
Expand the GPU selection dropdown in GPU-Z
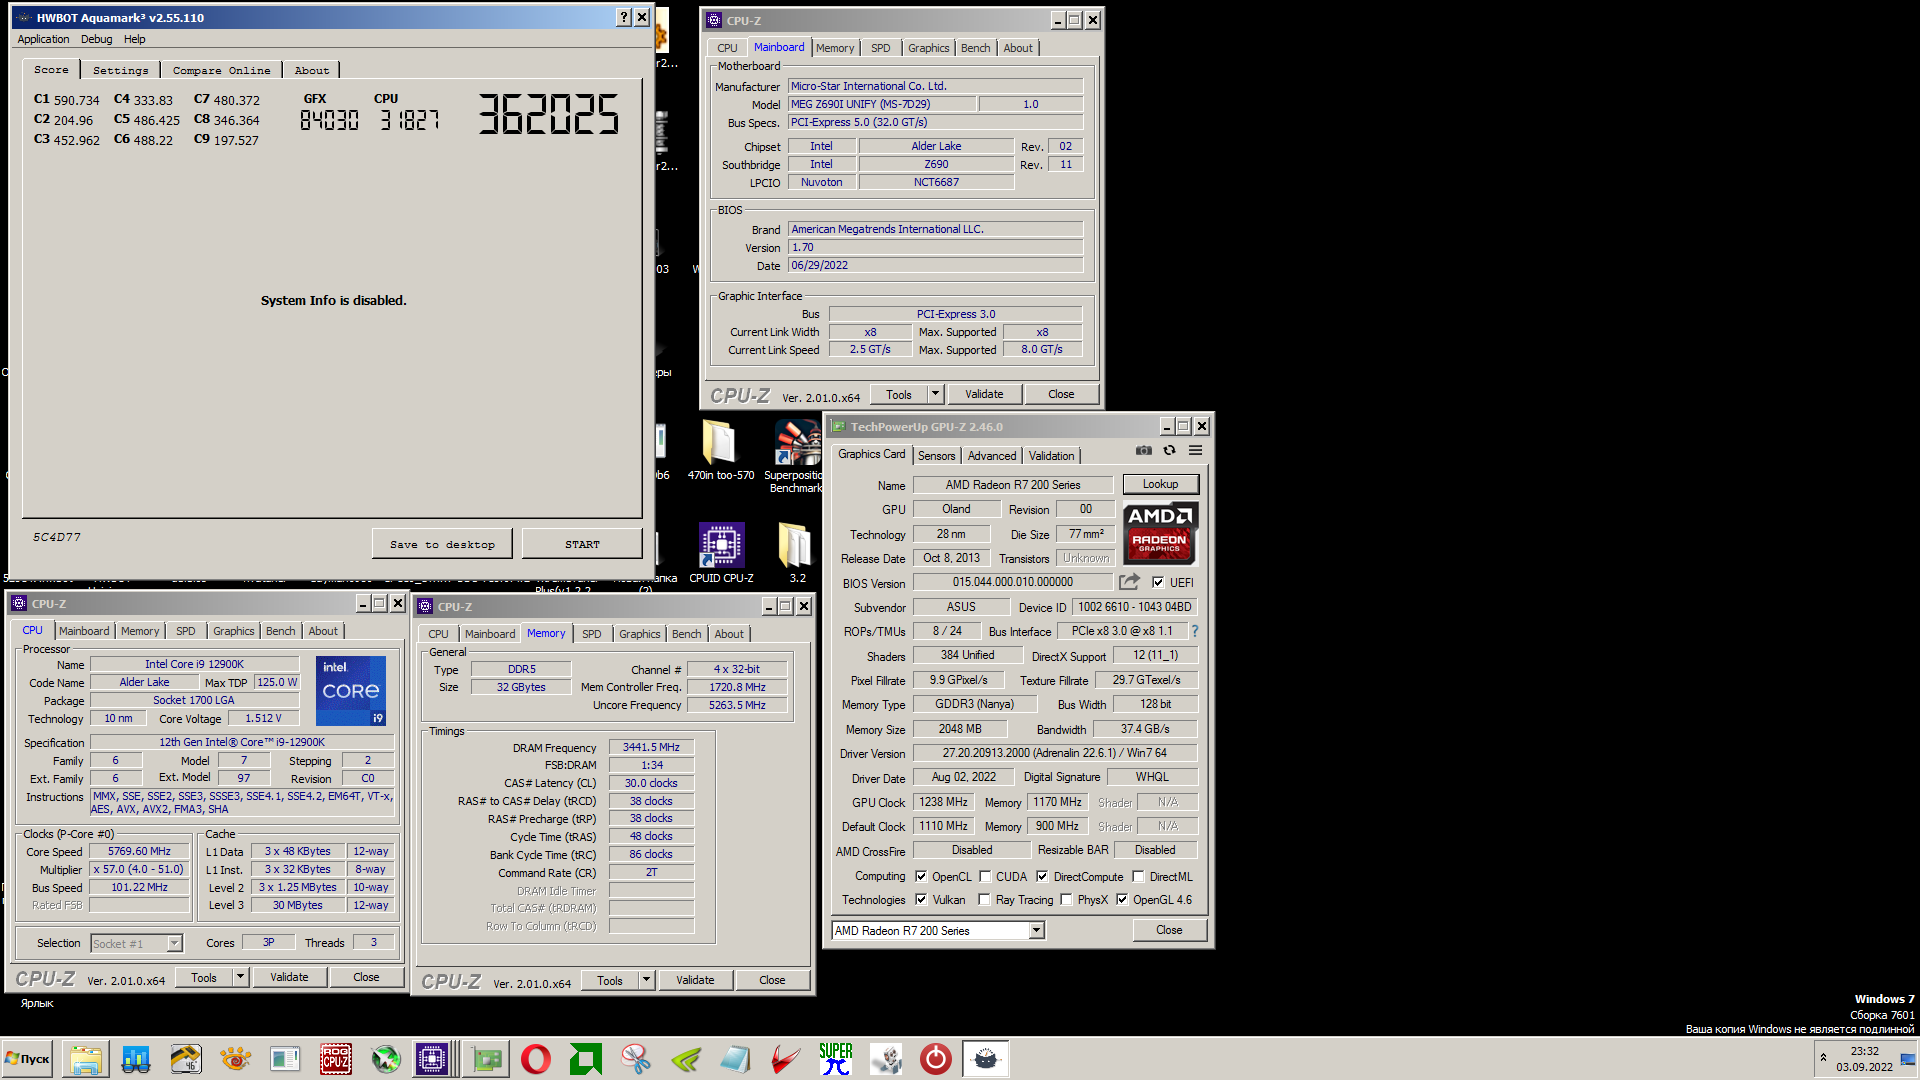[1037, 930]
